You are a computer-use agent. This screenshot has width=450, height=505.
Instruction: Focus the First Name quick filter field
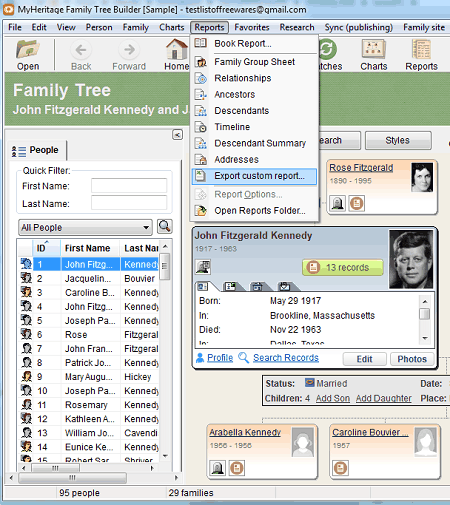[129, 186]
